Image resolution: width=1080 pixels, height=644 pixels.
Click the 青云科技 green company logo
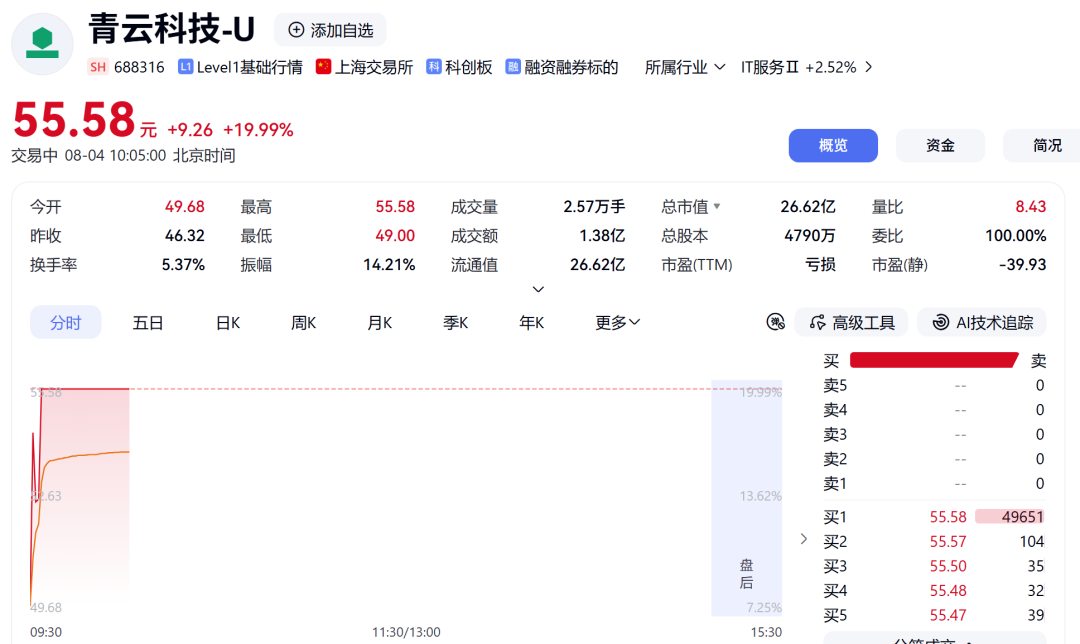[42, 44]
